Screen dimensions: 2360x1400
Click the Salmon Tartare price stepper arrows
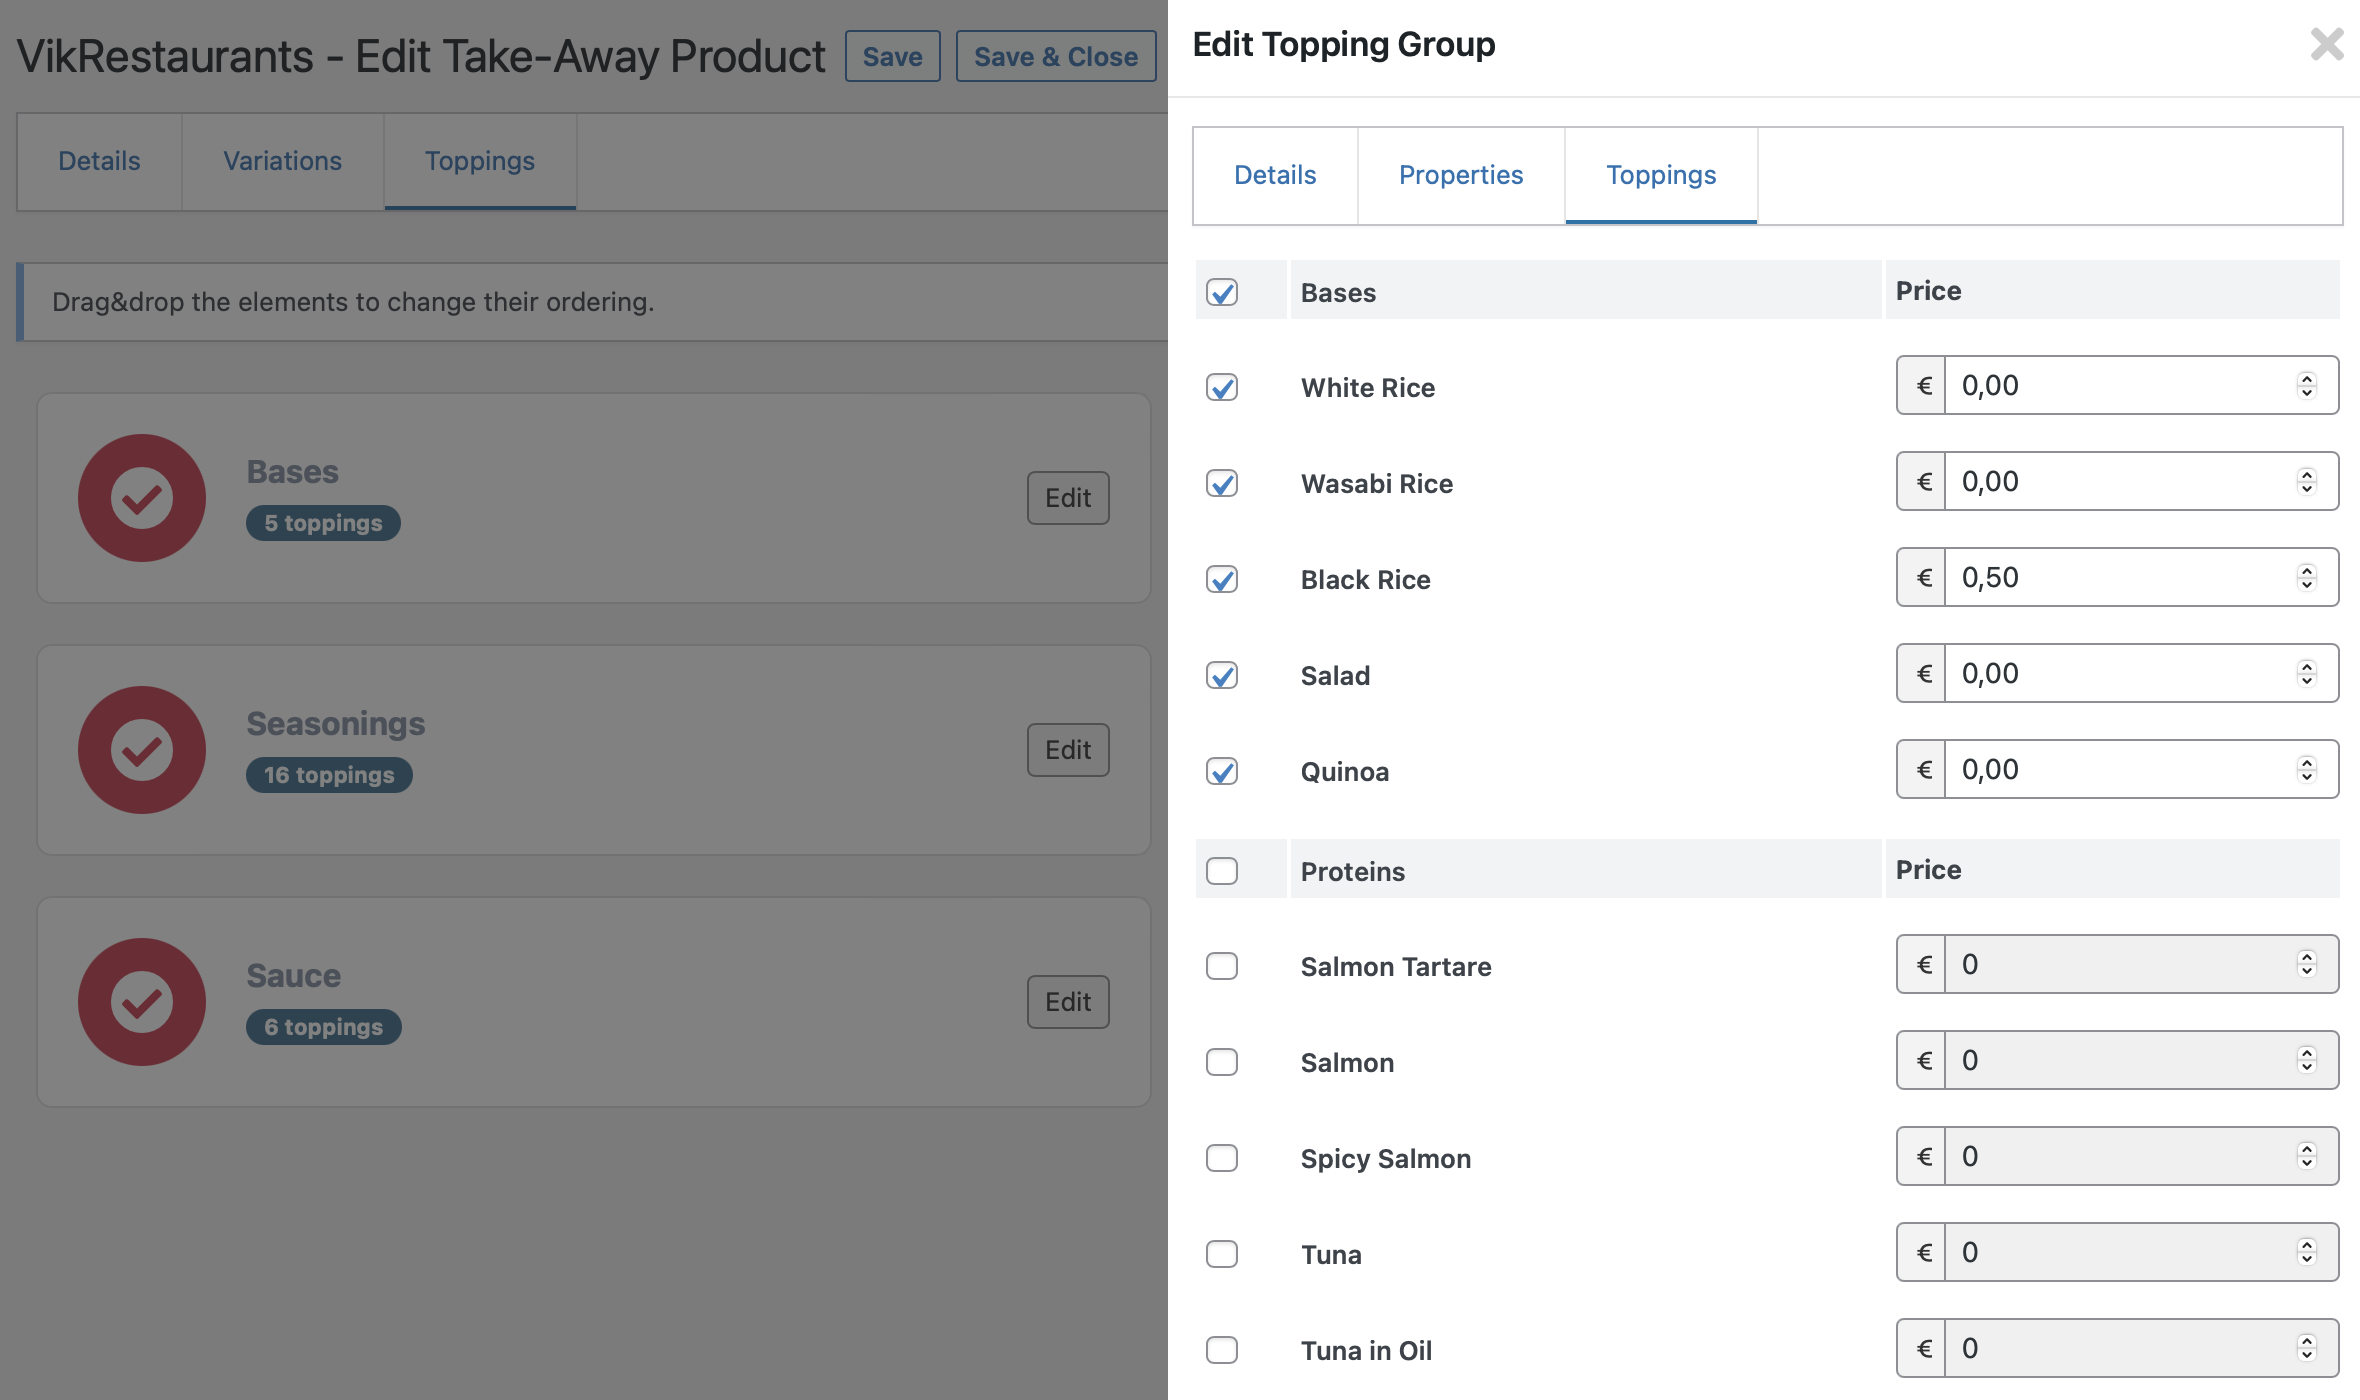pos(2307,964)
